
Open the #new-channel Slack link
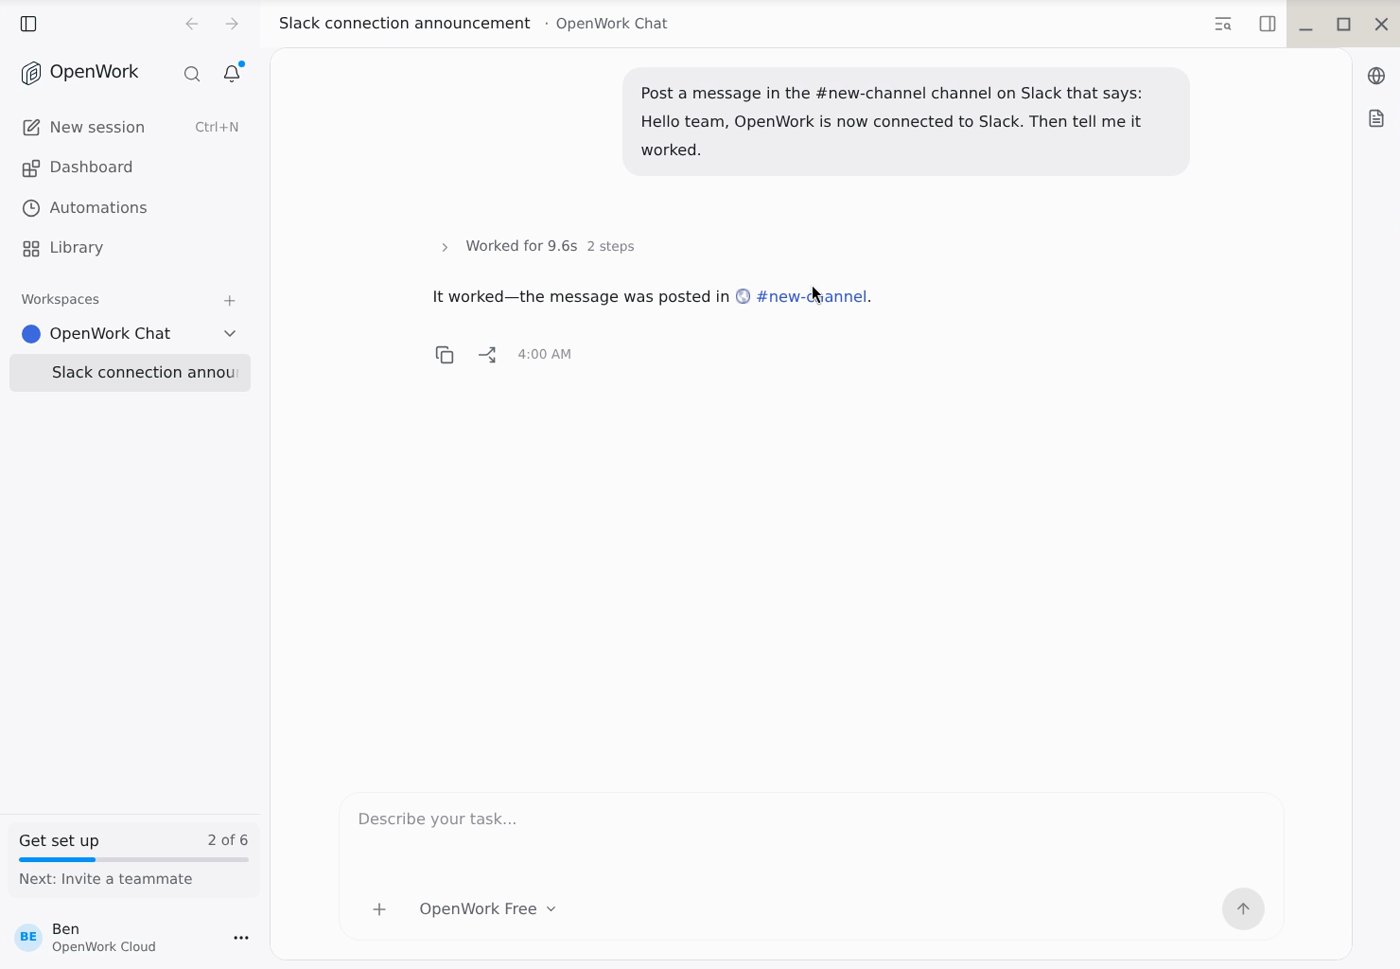(811, 297)
